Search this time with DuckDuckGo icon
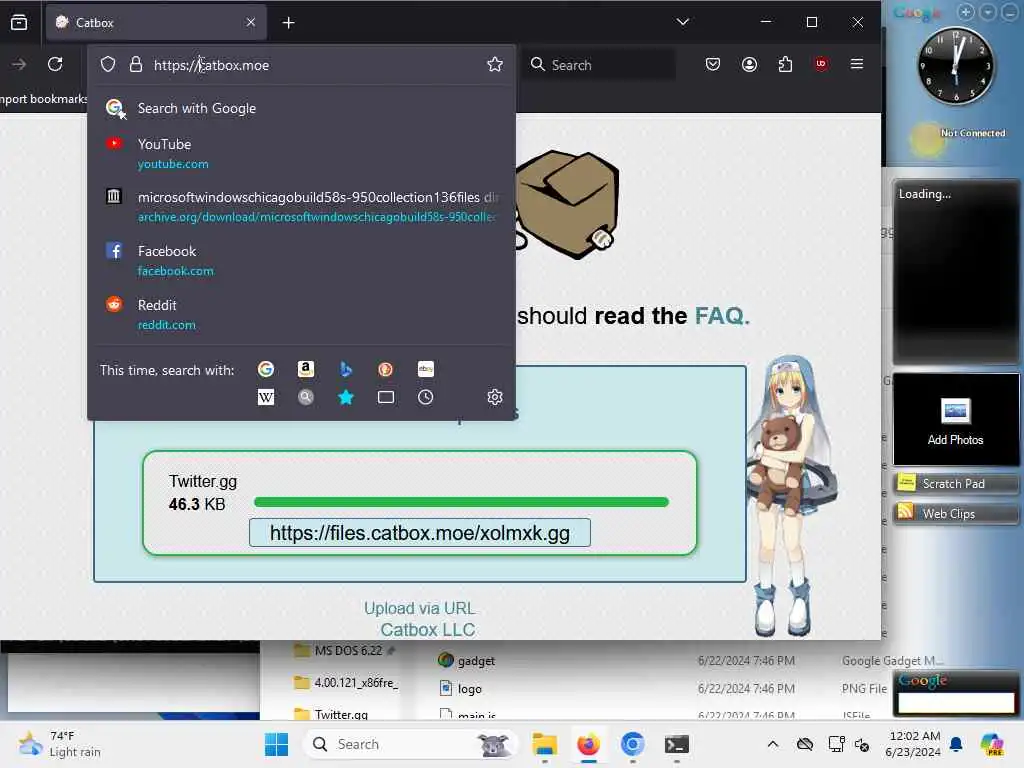This screenshot has width=1024, height=768. pyautogui.click(x=385, y=369)
